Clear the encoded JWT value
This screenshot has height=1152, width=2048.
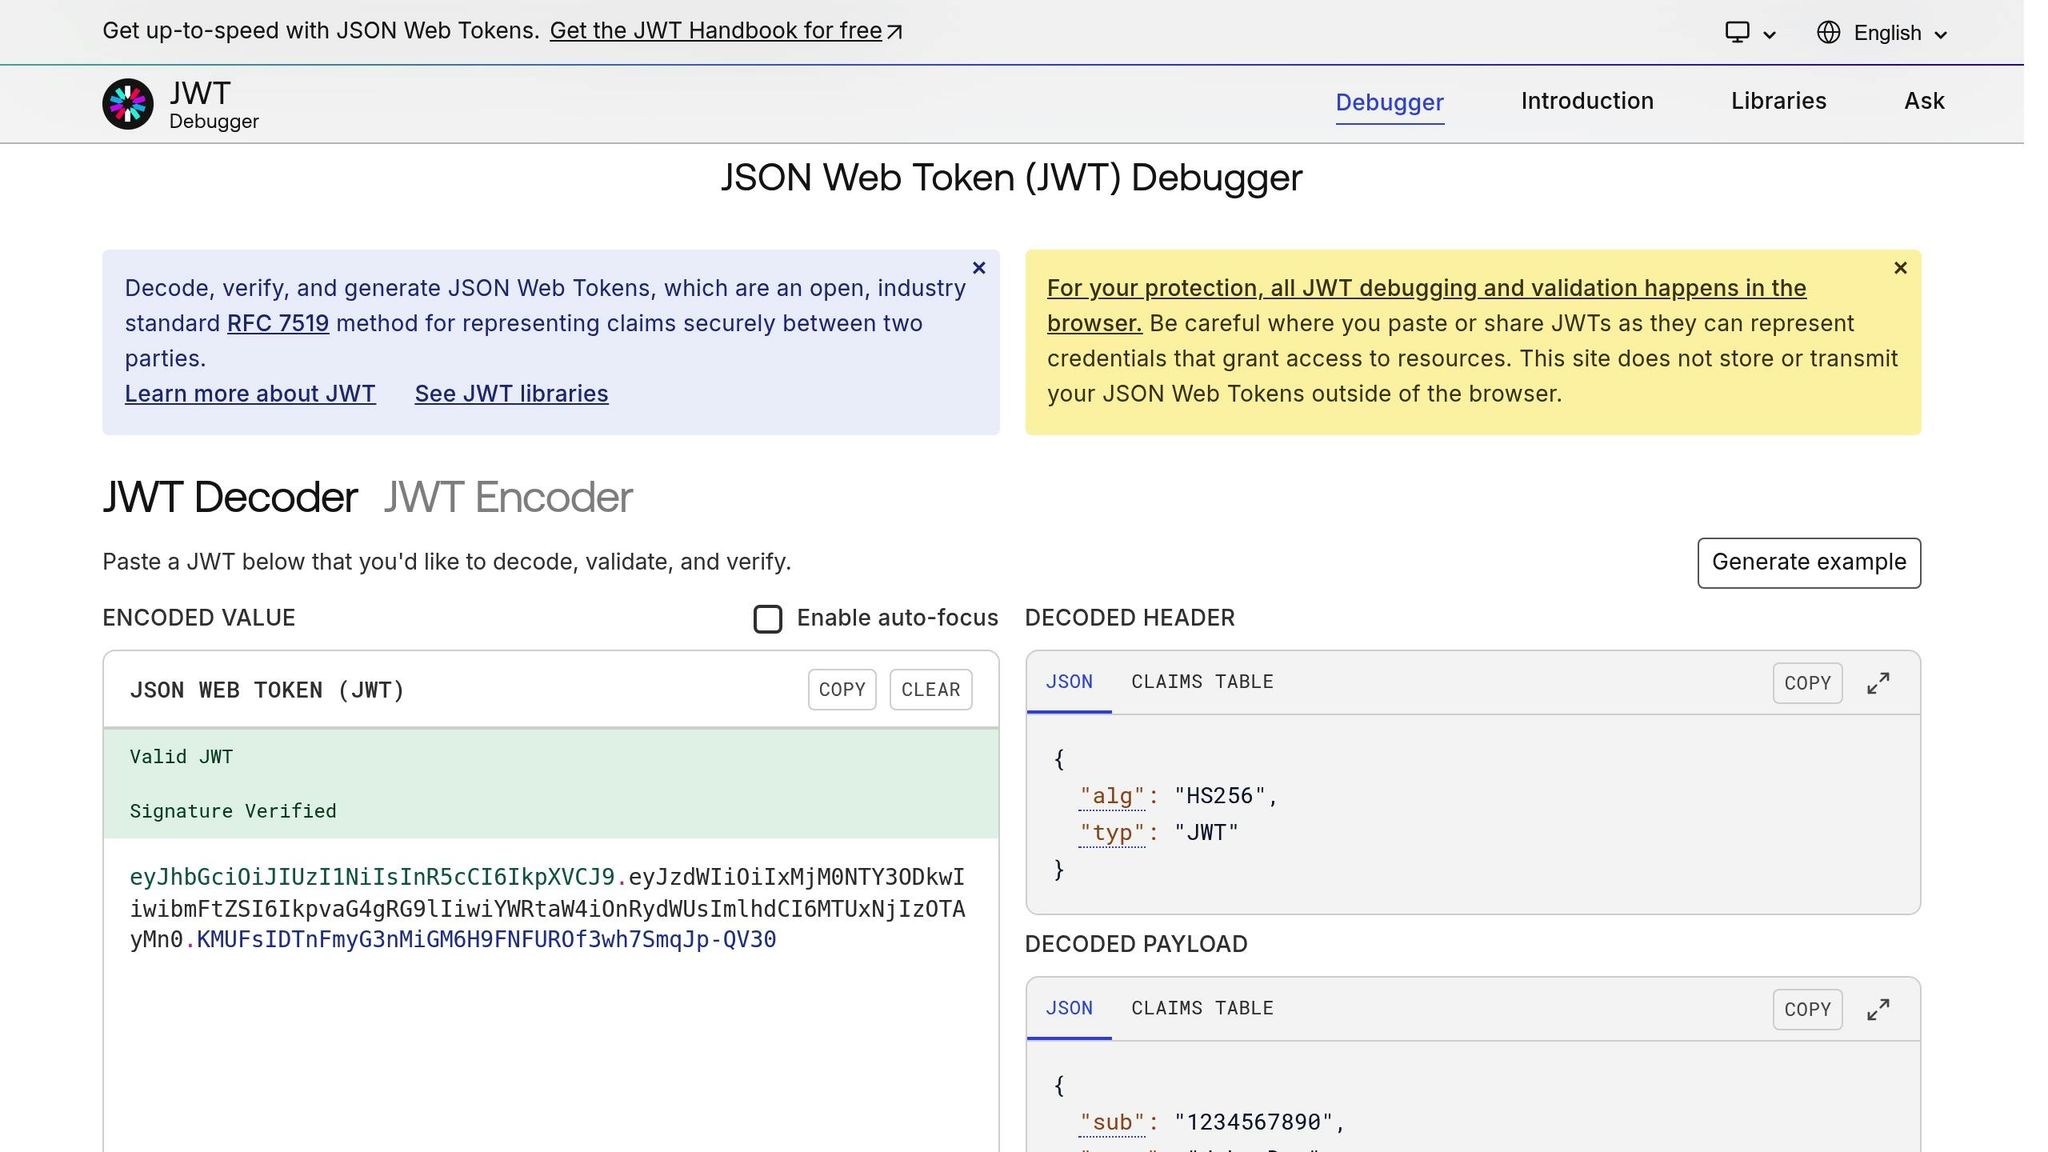pos(930,689)
